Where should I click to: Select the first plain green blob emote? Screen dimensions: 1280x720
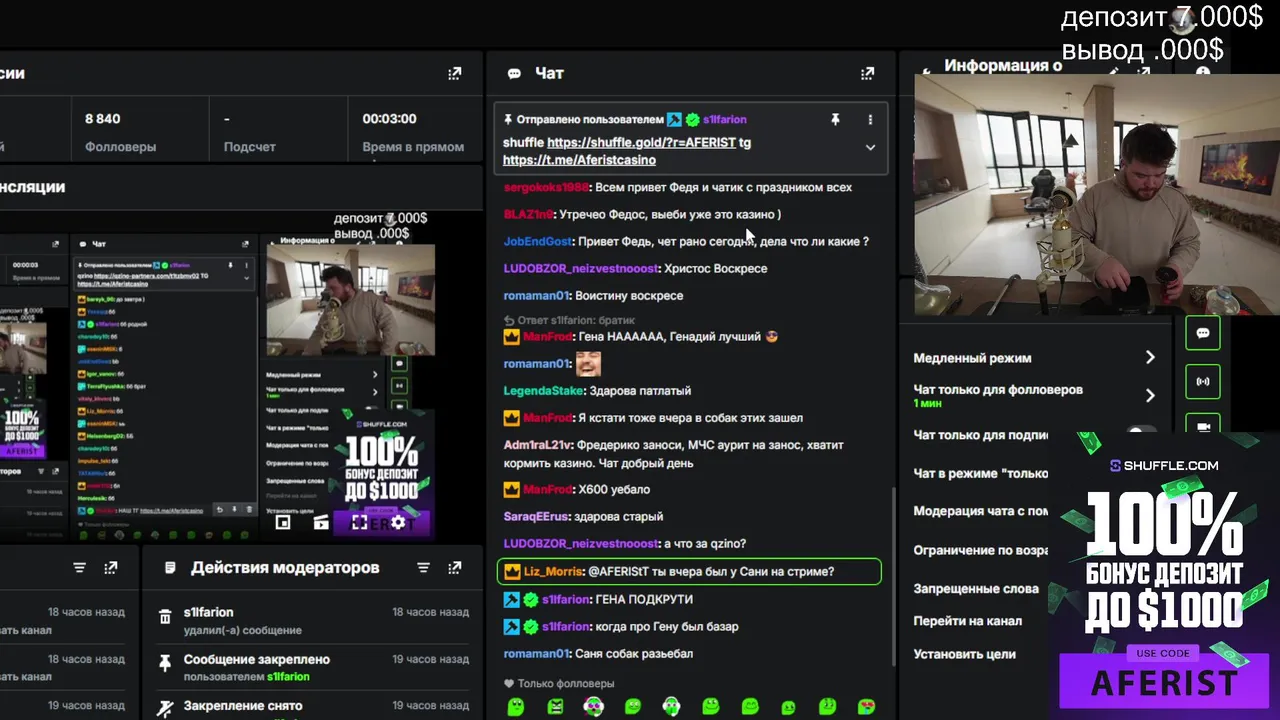click(516, 706)
